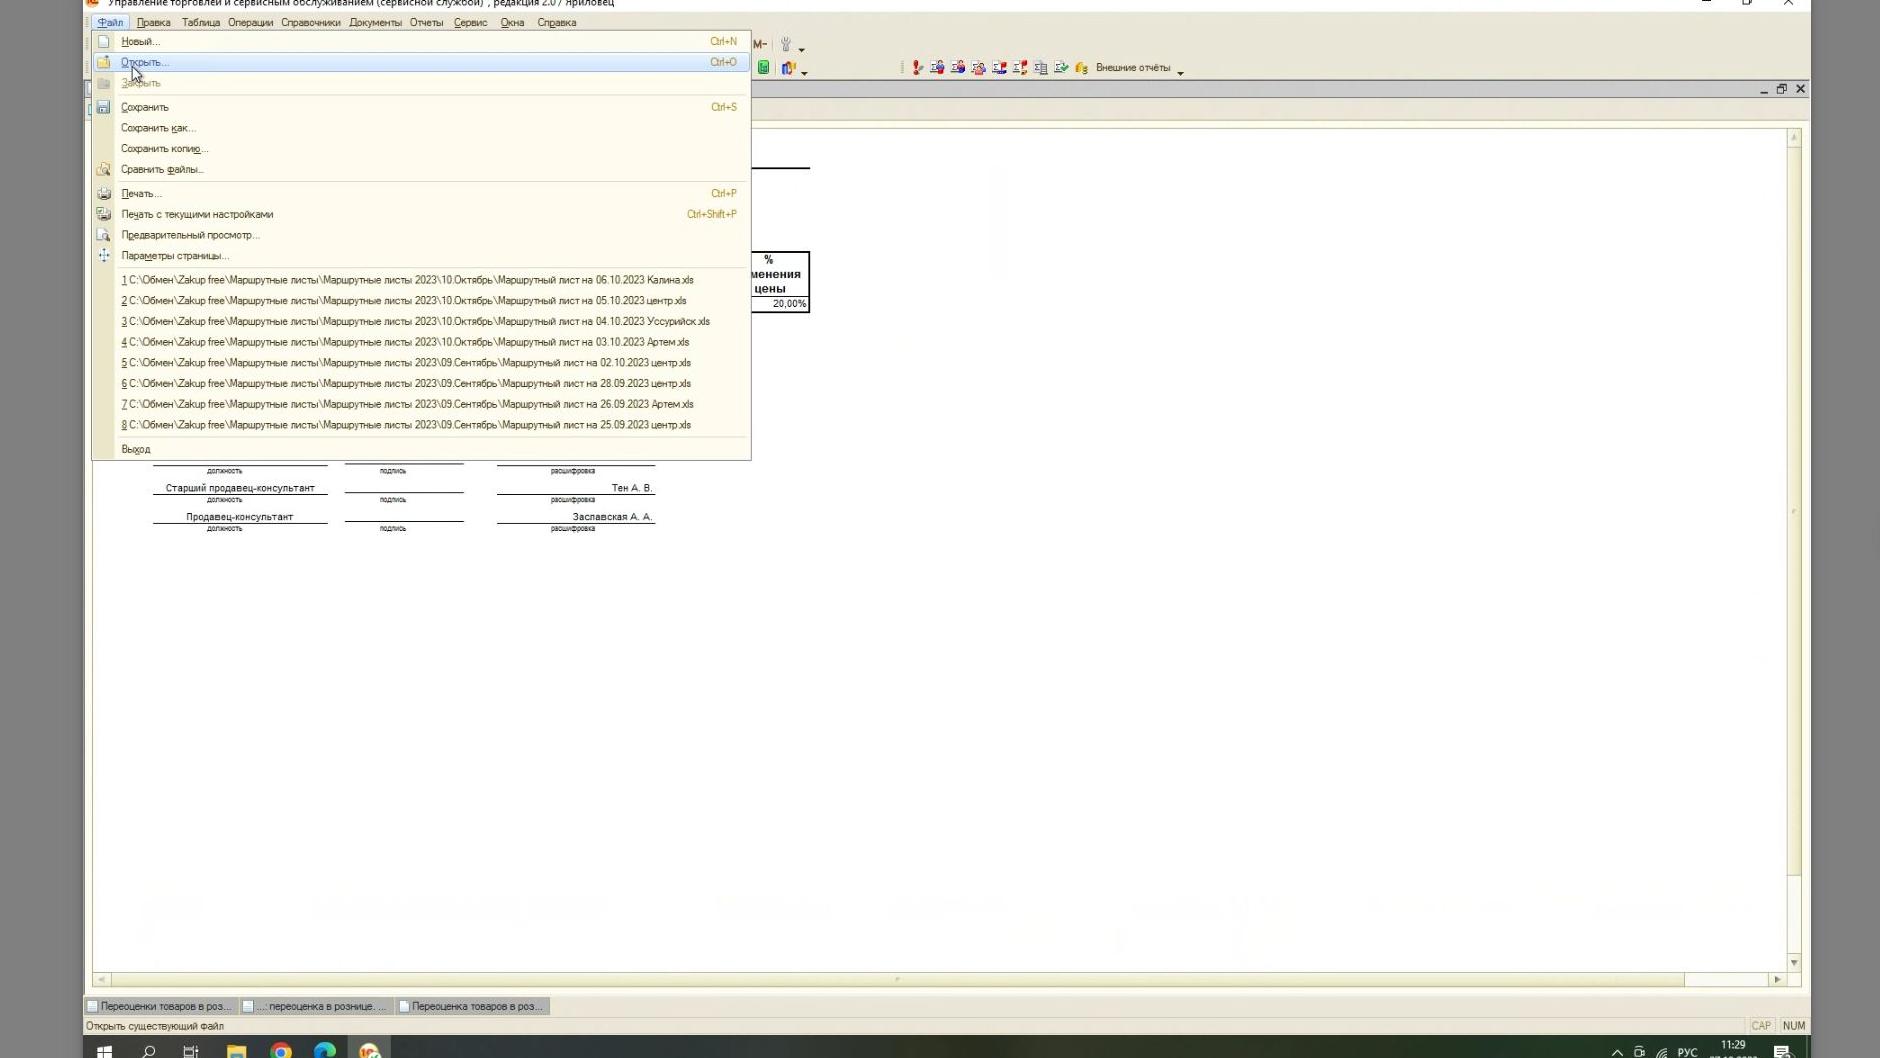
Task: Click the red exclamation mark toolbar icon
Action: (x=917, y=68)
